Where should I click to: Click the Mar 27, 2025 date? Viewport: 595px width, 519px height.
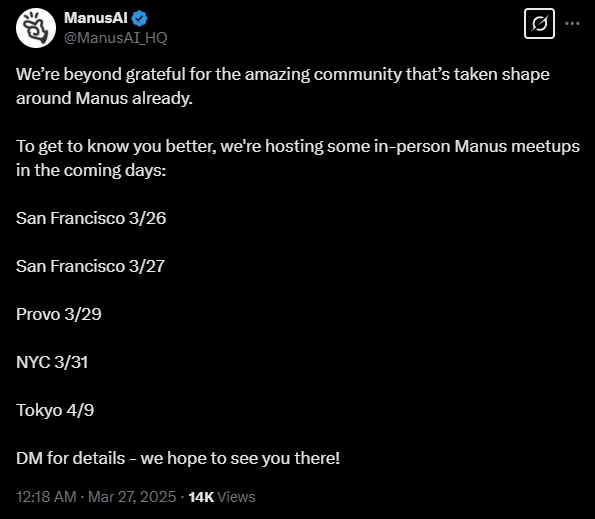point(132,497)
